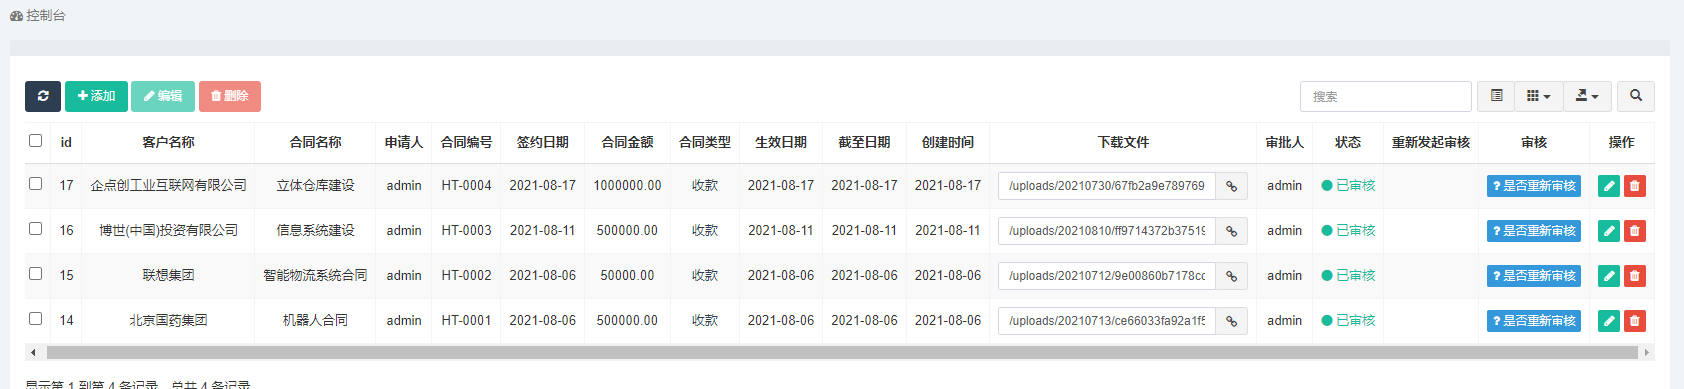This screenshot has width=1684, height=389.
Task: Click the search magnifier icon button
Action: tap(1636, 96)
